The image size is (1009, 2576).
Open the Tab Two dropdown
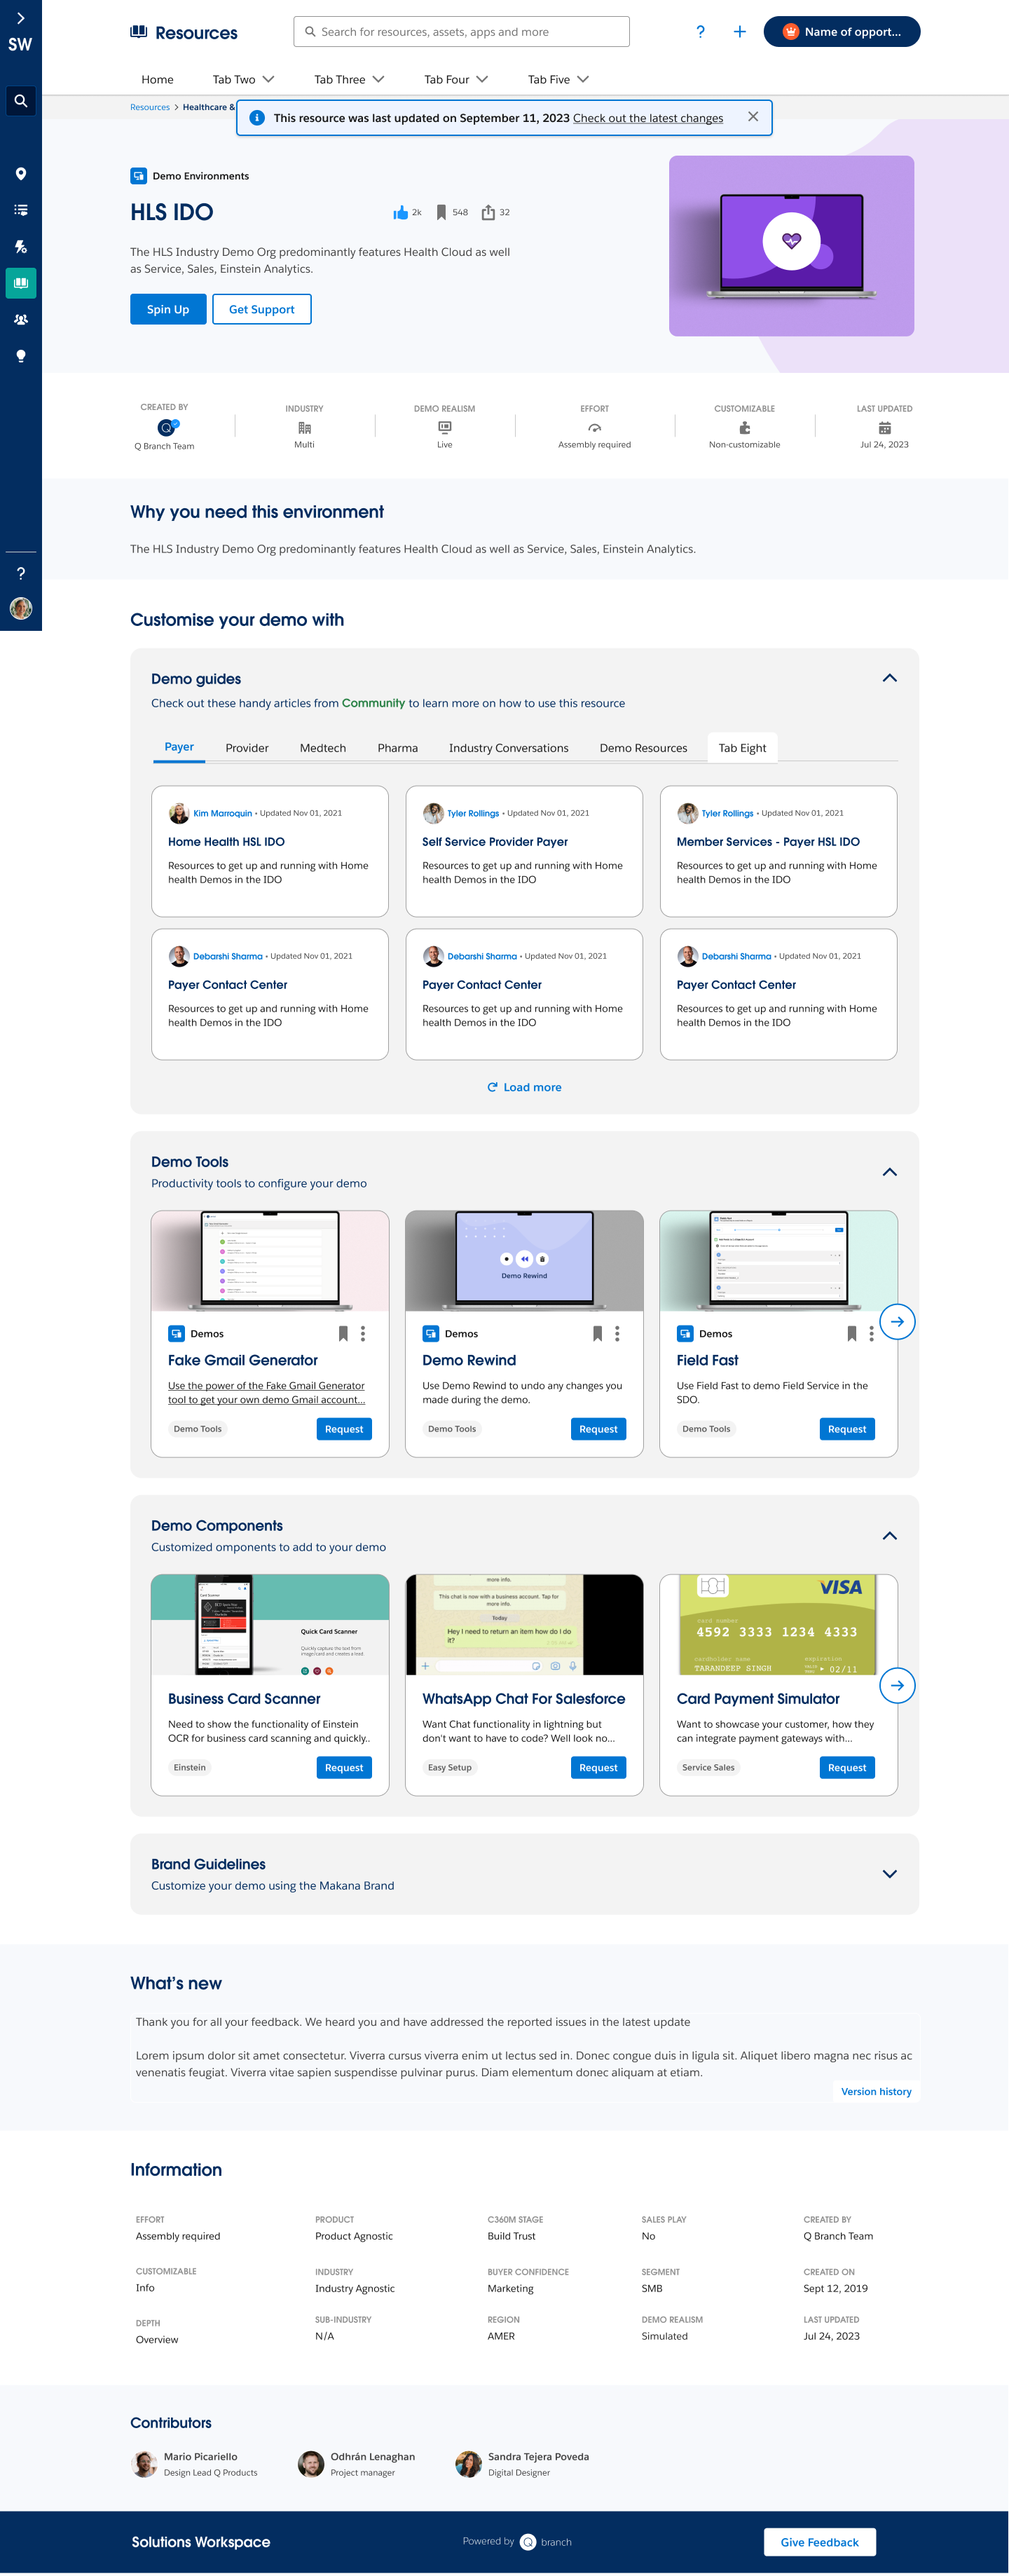coord(243,79)
